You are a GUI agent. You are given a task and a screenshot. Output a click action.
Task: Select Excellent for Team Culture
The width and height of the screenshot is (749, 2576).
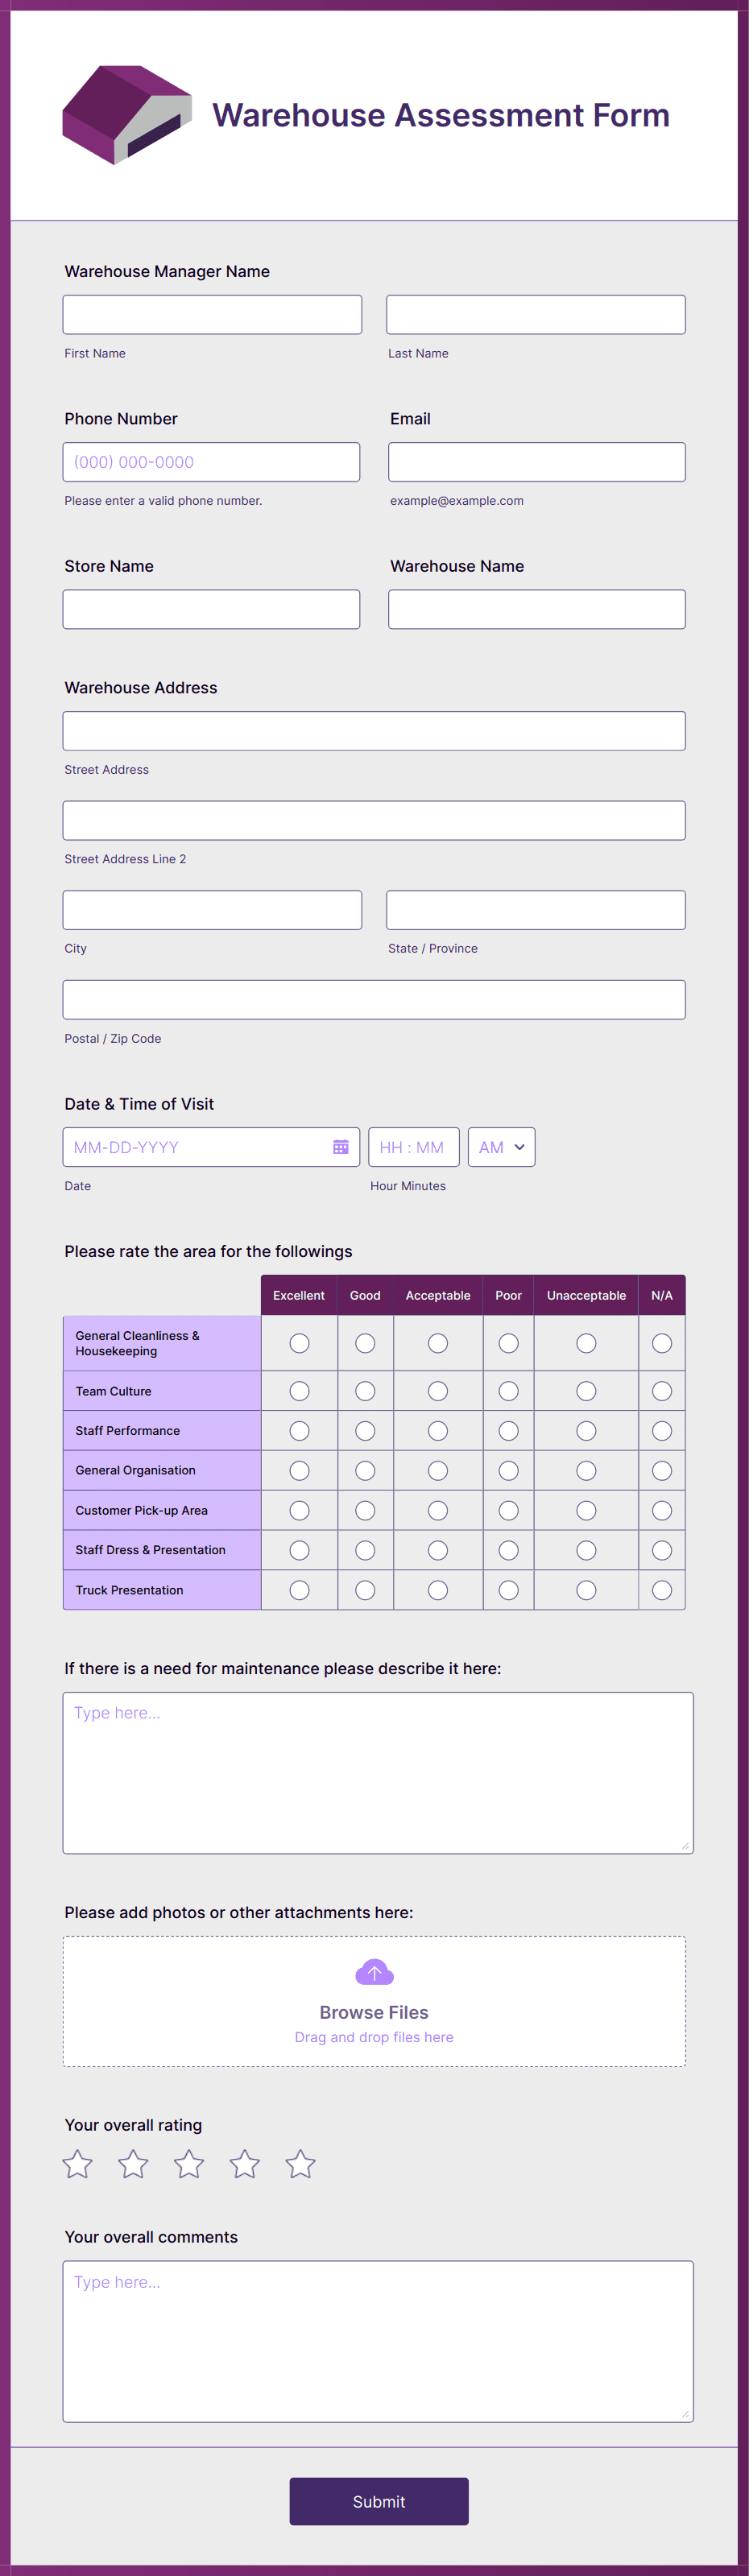click(299, 1390)
